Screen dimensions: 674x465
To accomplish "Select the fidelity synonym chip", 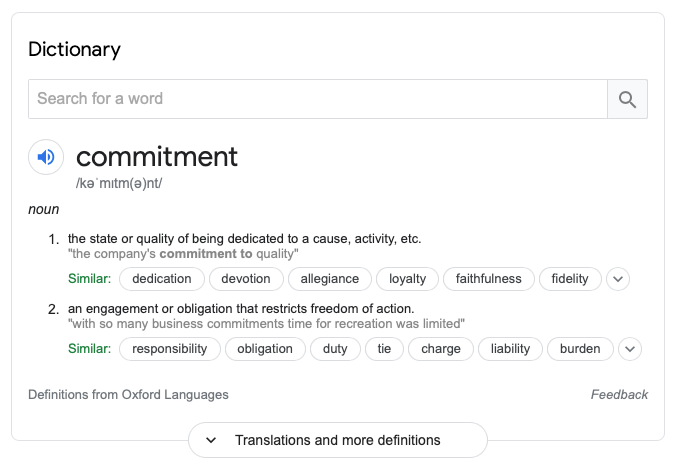I will 570,279.
